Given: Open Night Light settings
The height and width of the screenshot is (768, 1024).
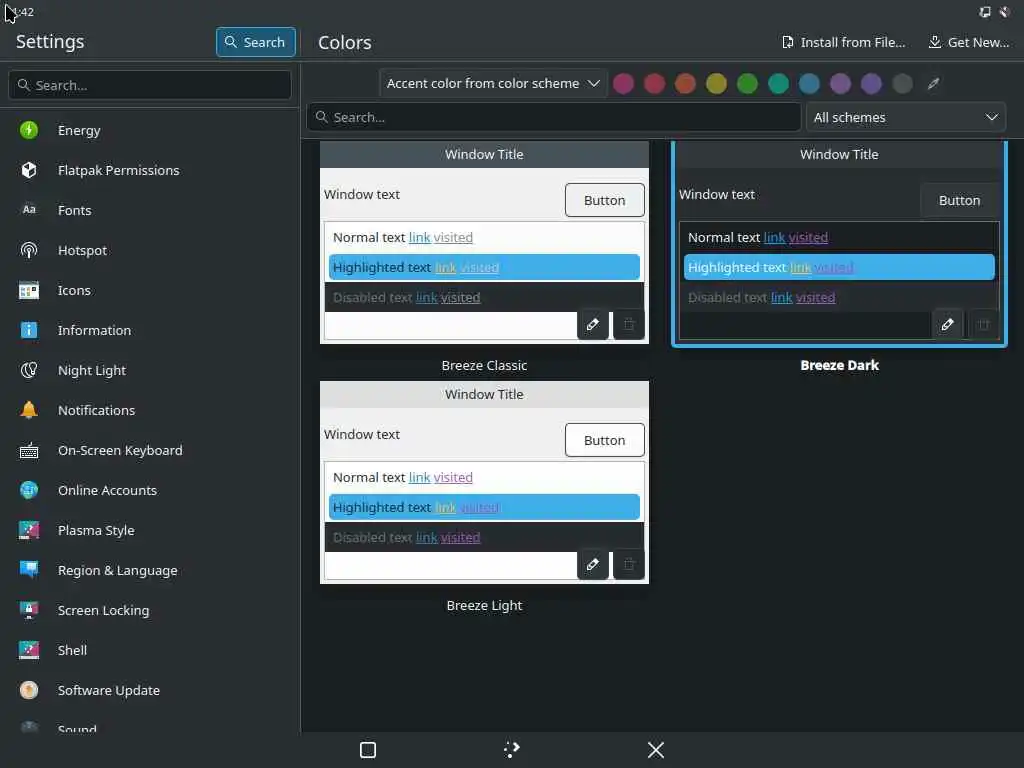Looking at the screenshot, I should (x=150, y=370).
